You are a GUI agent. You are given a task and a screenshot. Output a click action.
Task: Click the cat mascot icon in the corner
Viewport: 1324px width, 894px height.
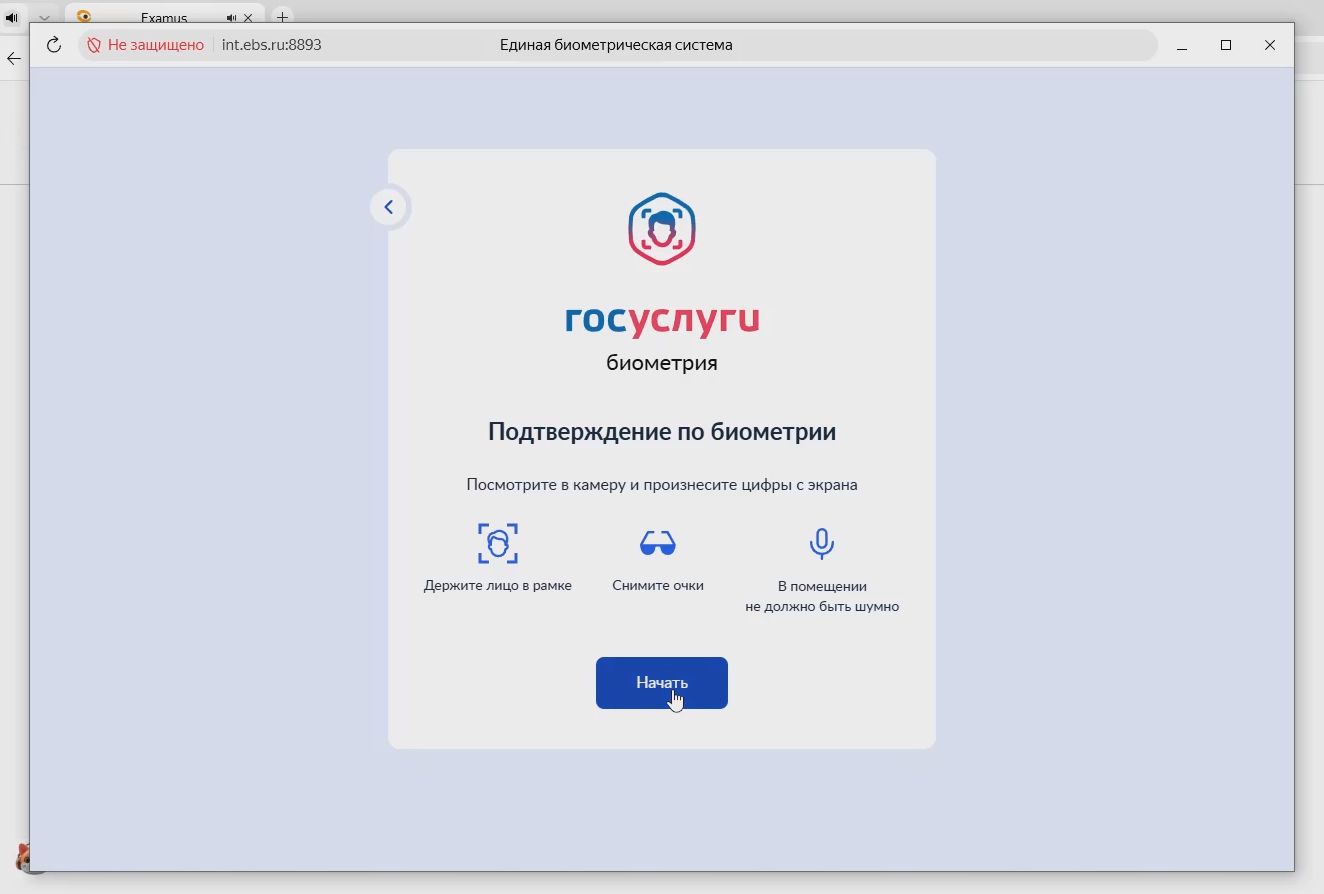point(22,858)
